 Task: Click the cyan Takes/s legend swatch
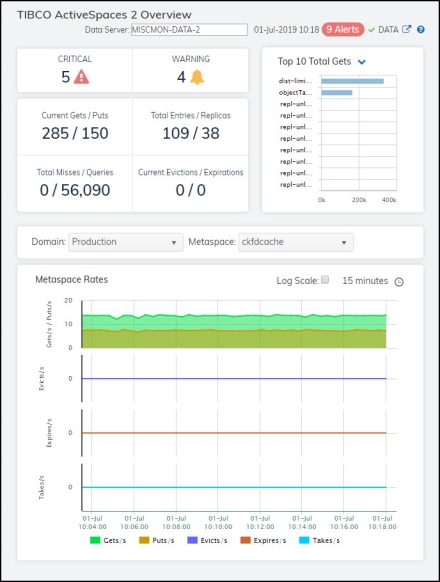click(304, 540)
